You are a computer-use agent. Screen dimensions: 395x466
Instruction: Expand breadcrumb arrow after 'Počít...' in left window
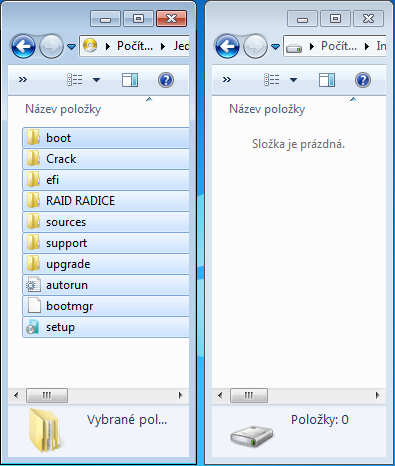pos(163,47)
